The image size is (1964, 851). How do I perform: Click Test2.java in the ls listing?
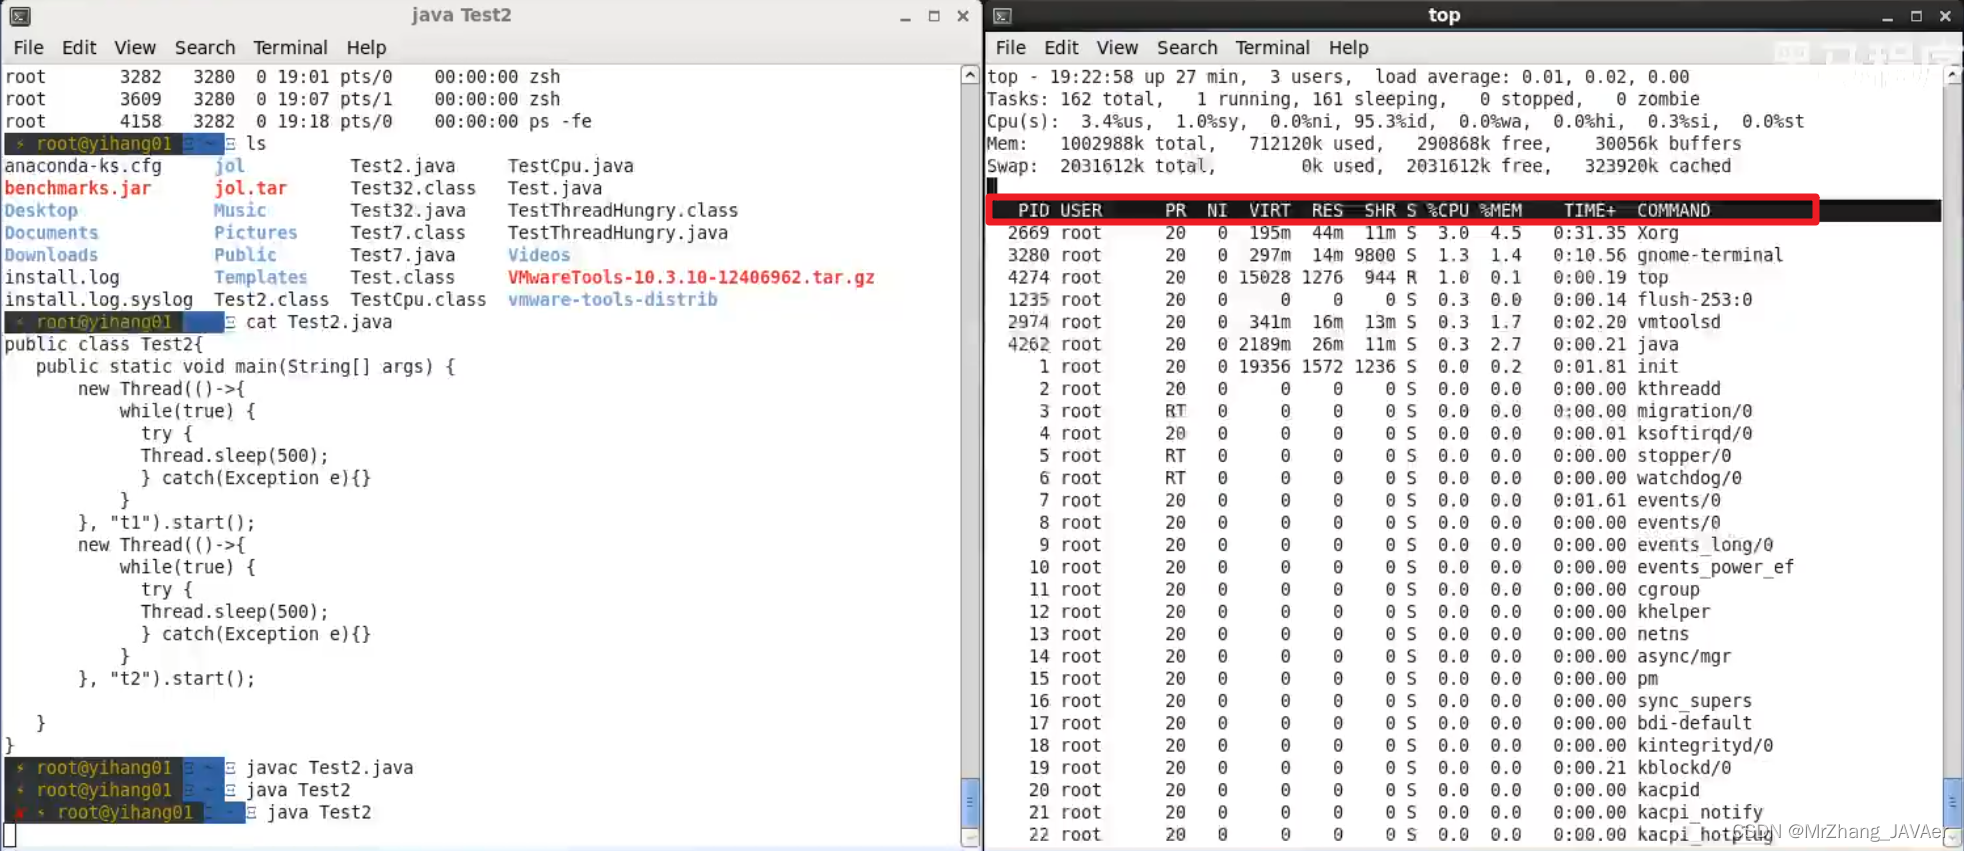click(402, 166)
